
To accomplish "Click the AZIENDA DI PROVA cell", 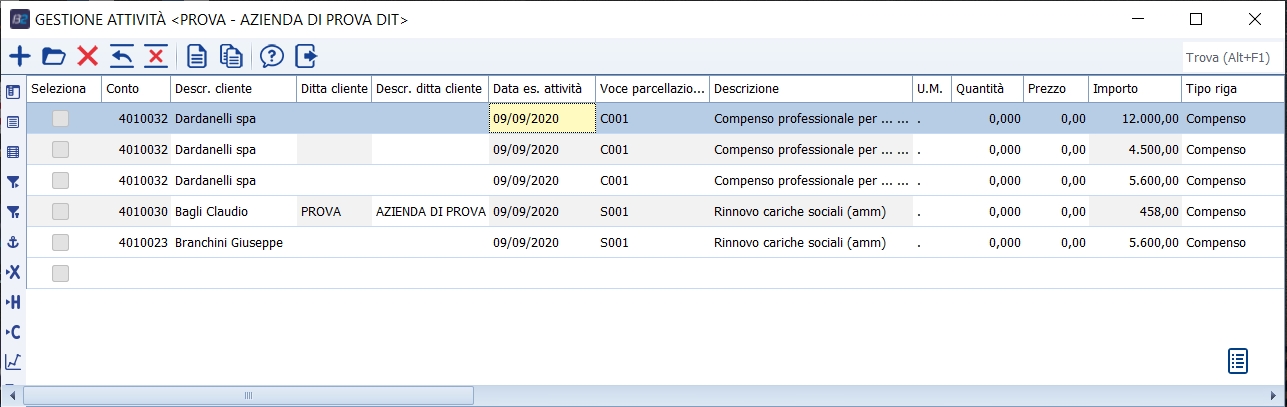I will (x=430, y=212).
